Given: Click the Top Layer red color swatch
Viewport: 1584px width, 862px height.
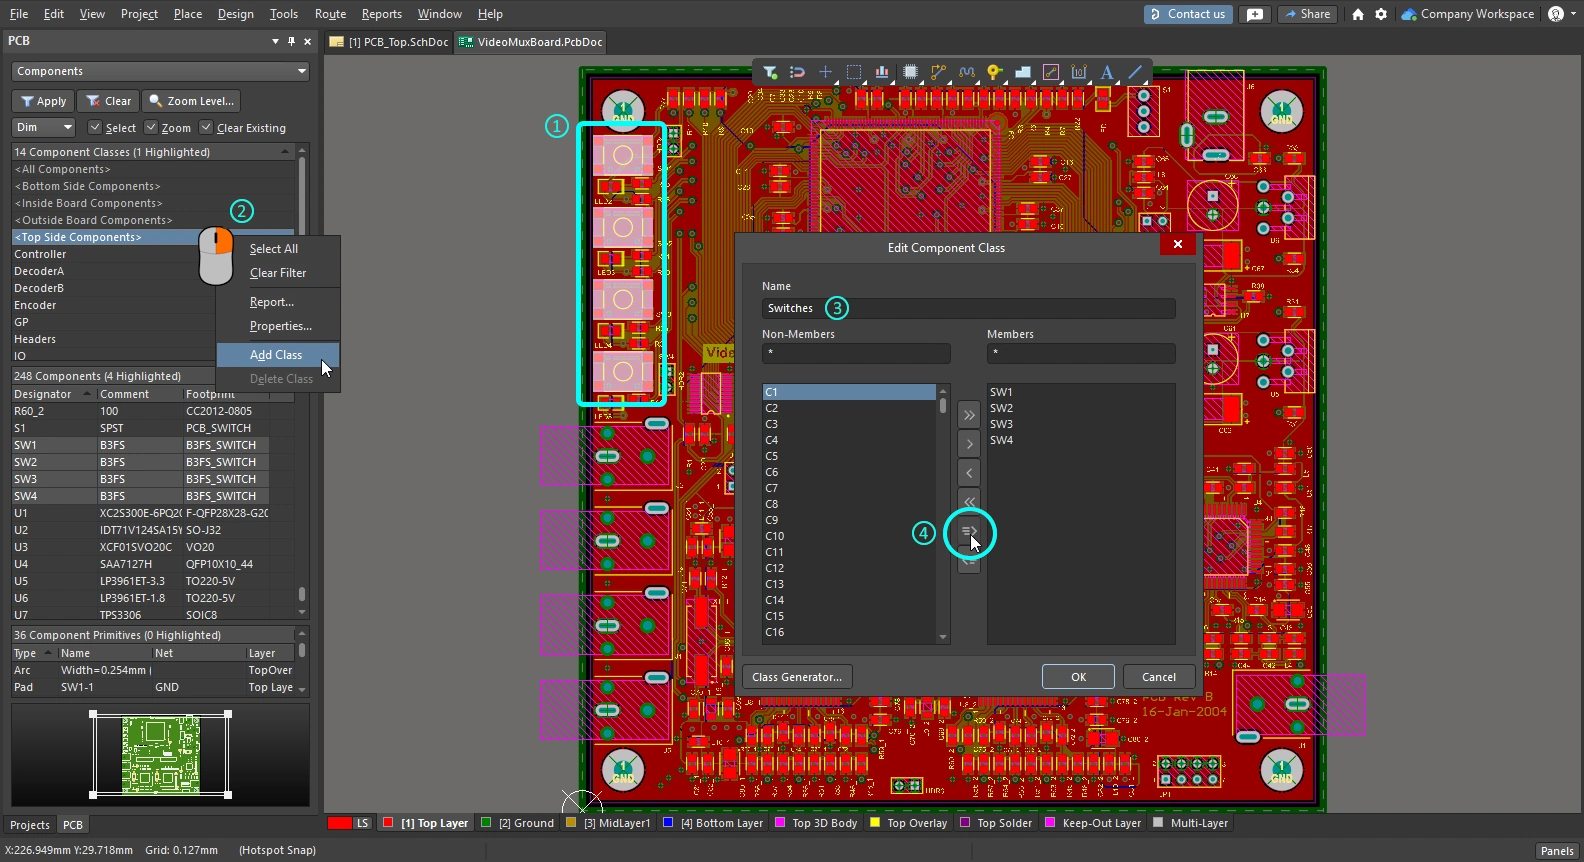Looking at the screenshot, I should (x=387, y=823).
